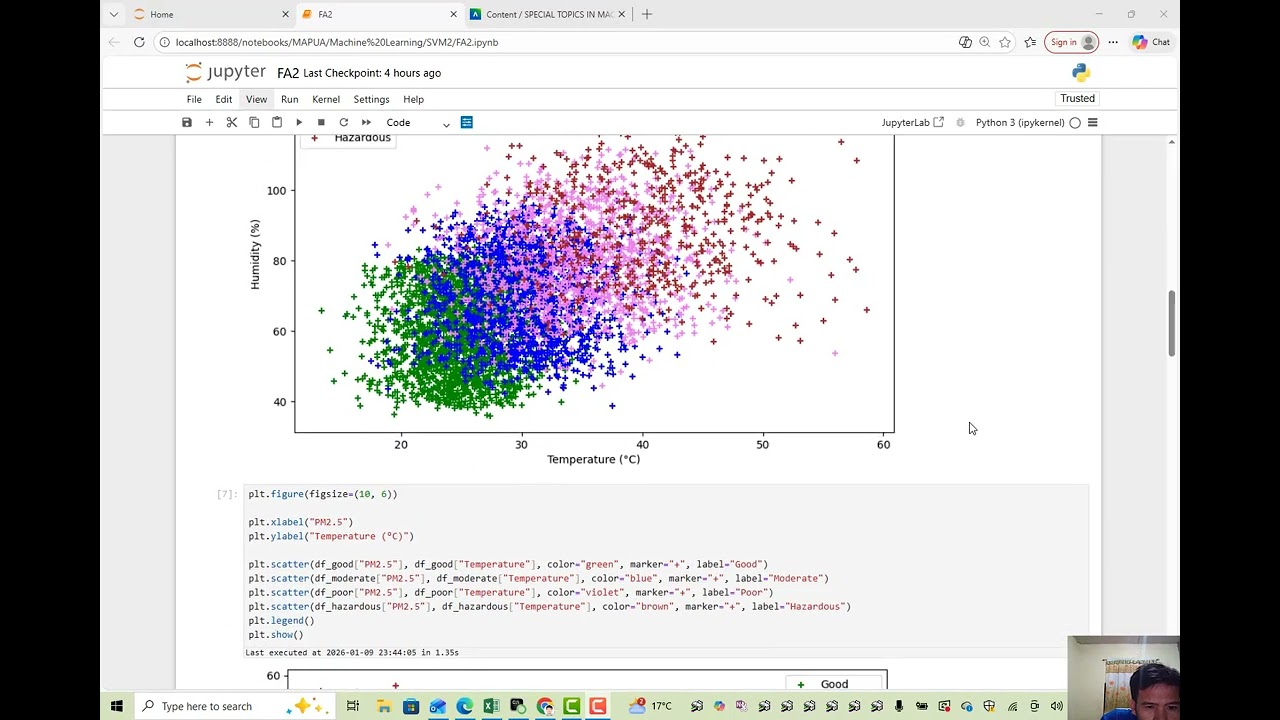
Task: Interrupt the kernel with stop icon
Action: point(321,122)
